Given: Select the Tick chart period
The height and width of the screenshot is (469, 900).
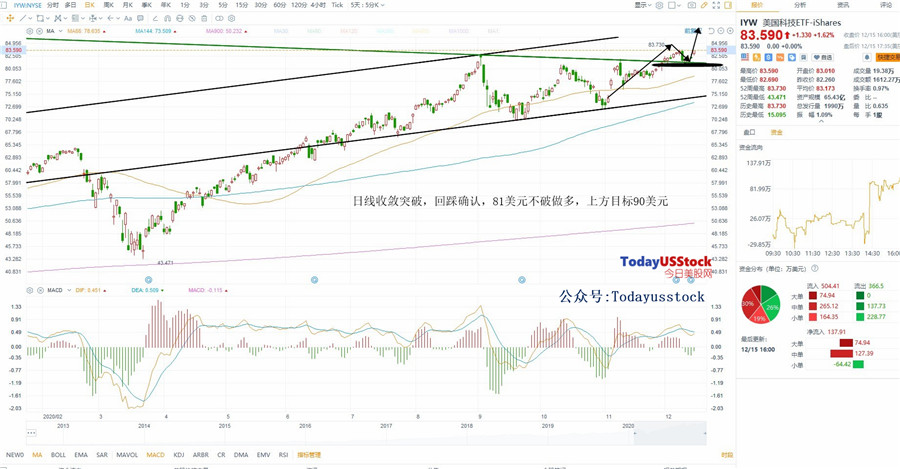Looking at the screenshot, I should coord(338,5).
